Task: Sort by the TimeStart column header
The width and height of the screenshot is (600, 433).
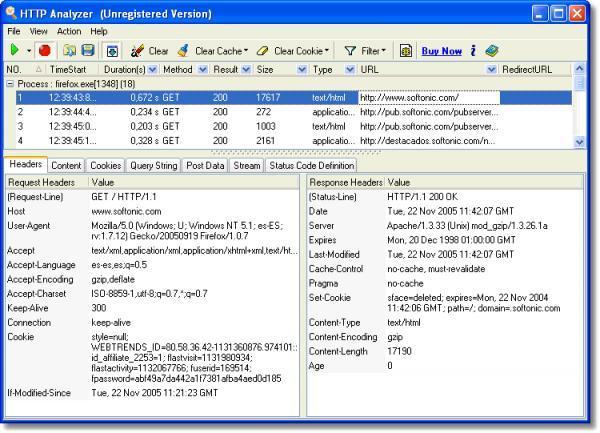Action: [x=72, y=70]
